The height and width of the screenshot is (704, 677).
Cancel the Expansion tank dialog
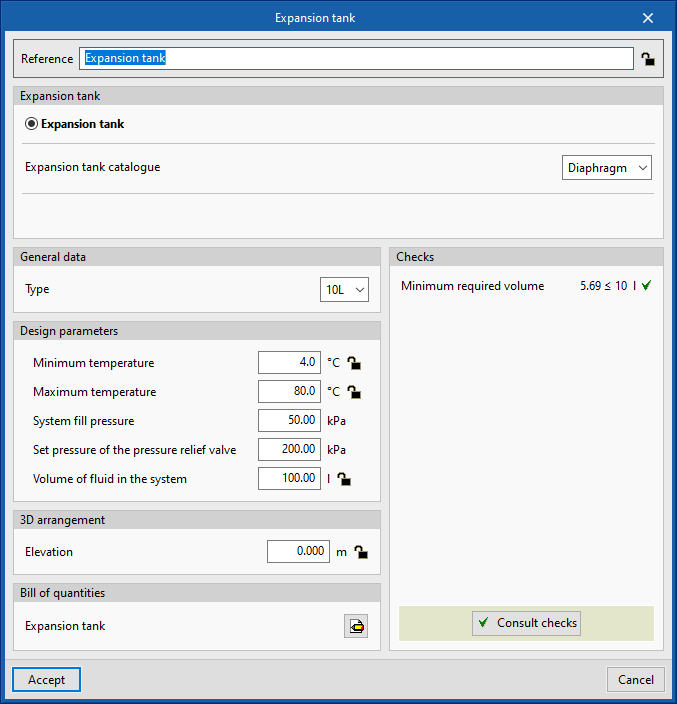pyautogui.click(x=635, y=680)
